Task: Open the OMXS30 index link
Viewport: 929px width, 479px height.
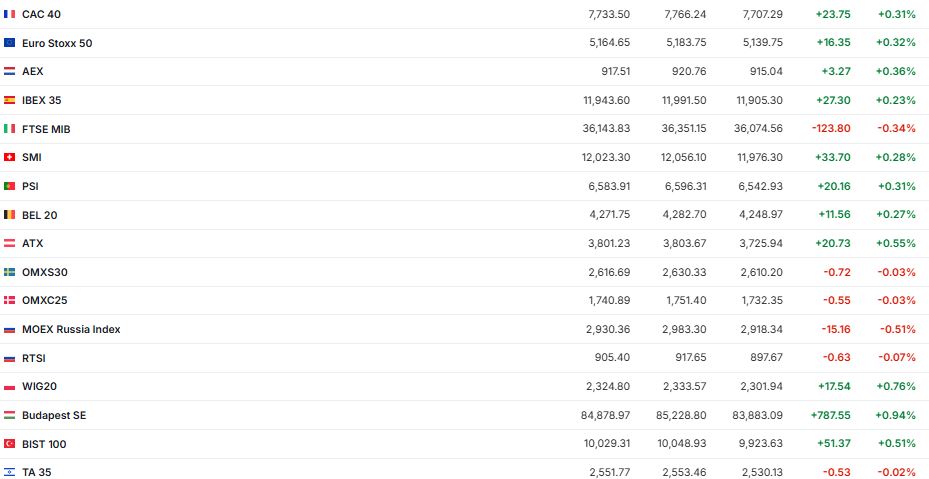Action: coord(45,272)
